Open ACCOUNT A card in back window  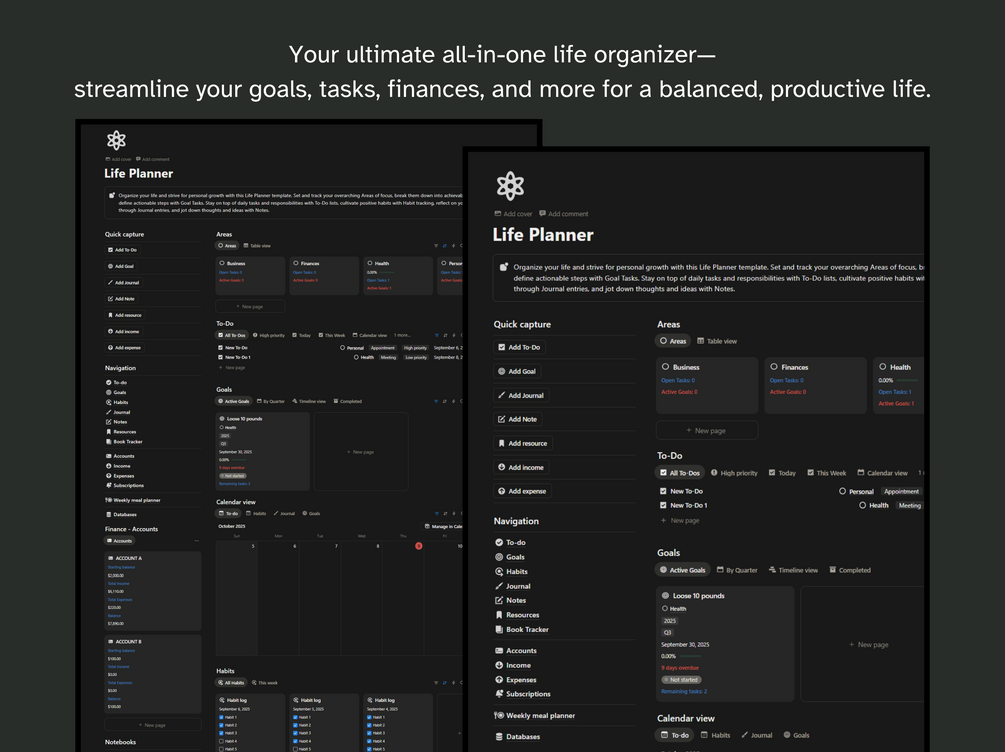coord(153,591)
